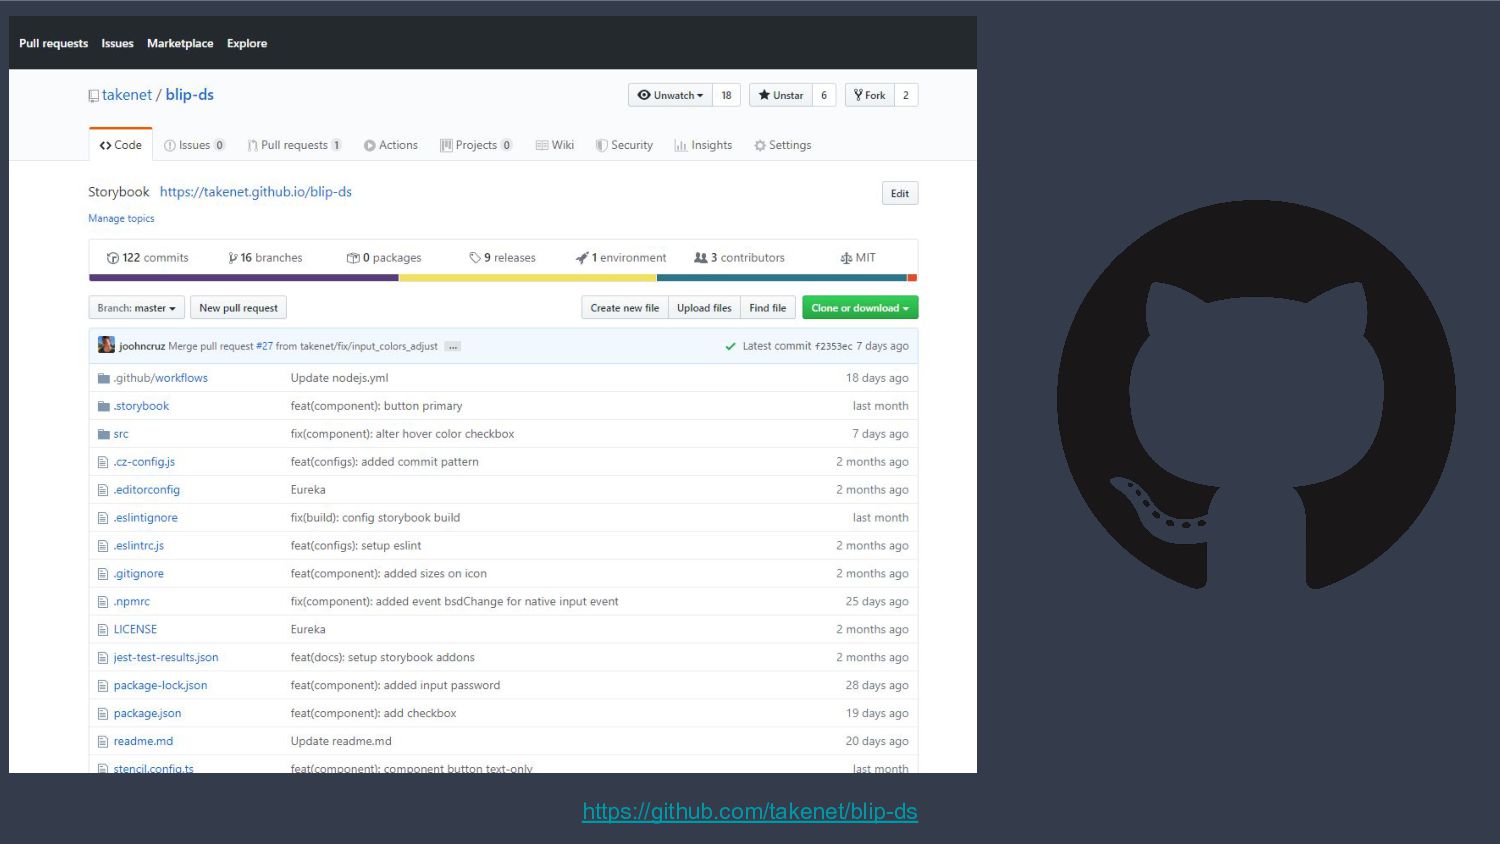Click the file icon beside jest-test-results.json
This screenshot has width=1500, height=844.
[103, 658]
